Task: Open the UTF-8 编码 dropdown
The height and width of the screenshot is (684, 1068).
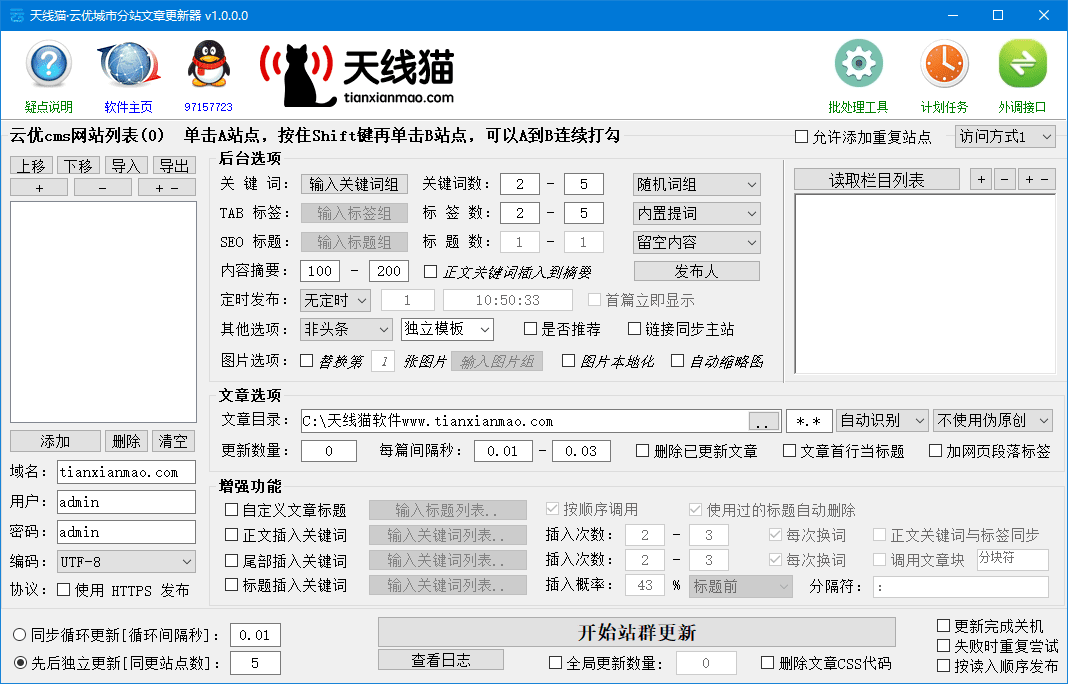Action: 126,562
